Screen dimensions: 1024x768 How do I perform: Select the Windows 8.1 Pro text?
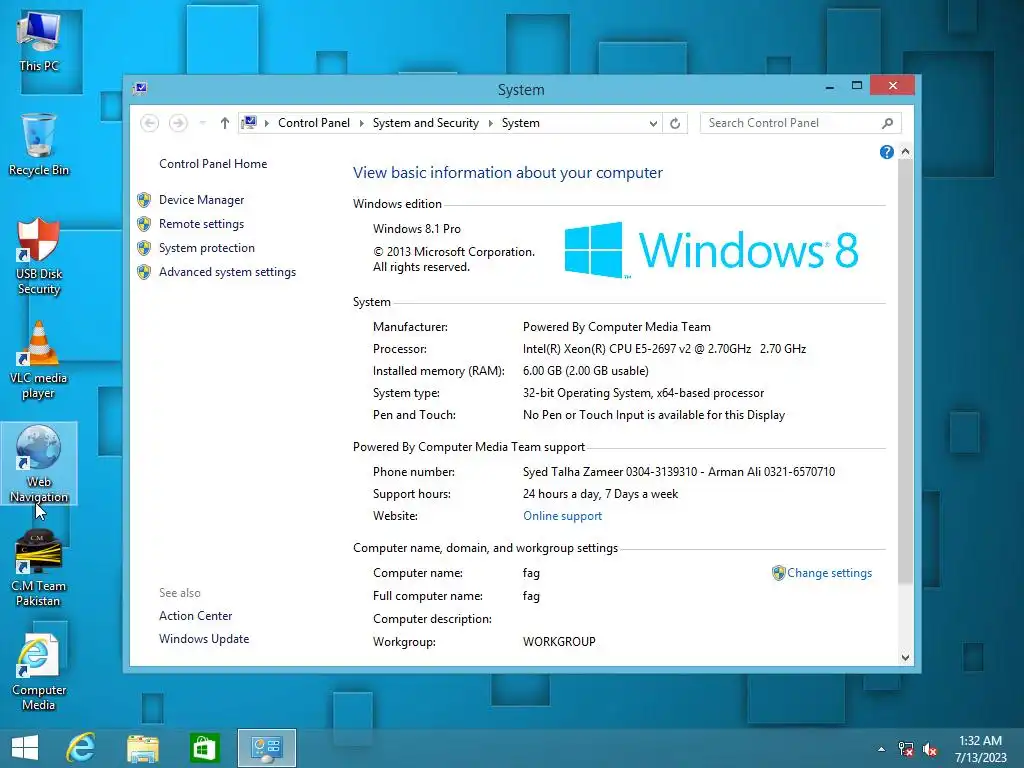pyautogui.click(x=417, y=229)
